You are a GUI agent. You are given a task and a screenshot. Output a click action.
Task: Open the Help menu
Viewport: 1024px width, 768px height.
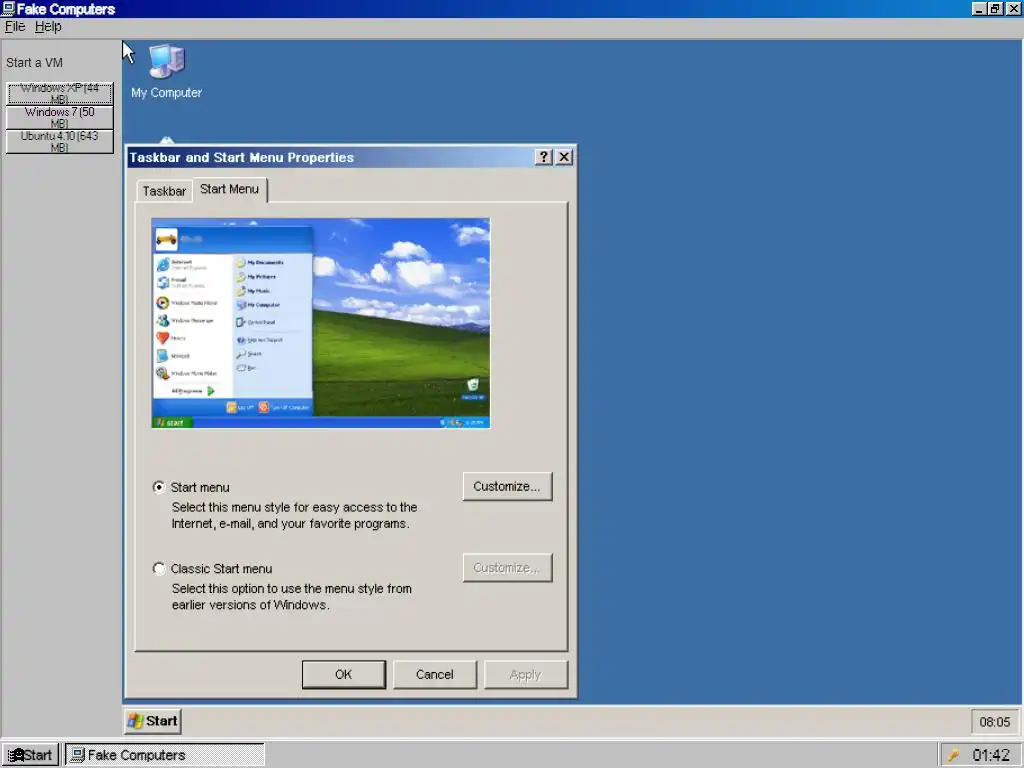(x=48, y=27)
